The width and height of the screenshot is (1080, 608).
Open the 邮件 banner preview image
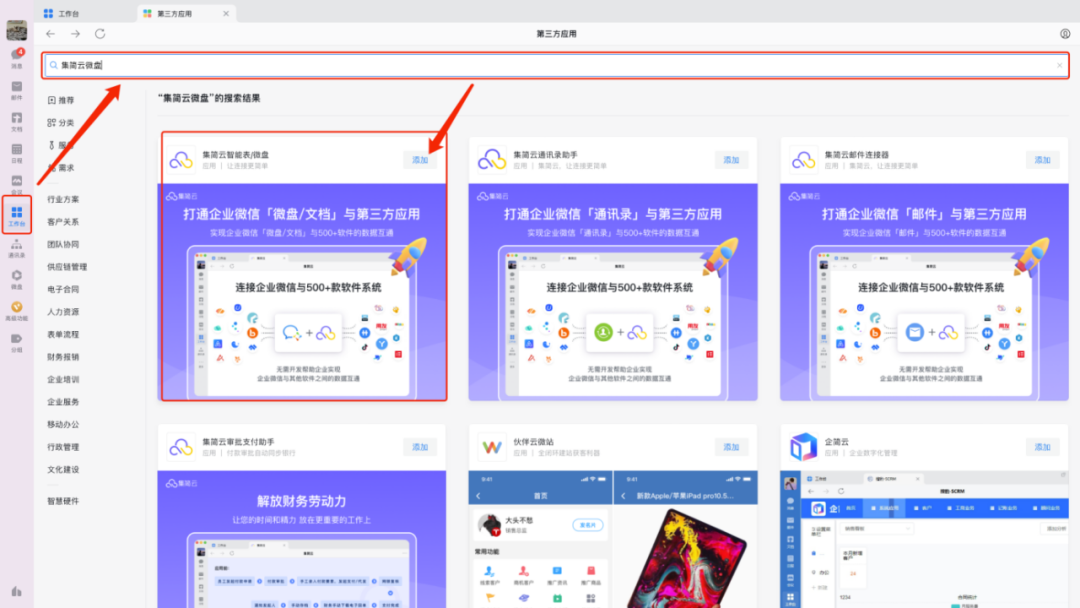pos(924,292)
